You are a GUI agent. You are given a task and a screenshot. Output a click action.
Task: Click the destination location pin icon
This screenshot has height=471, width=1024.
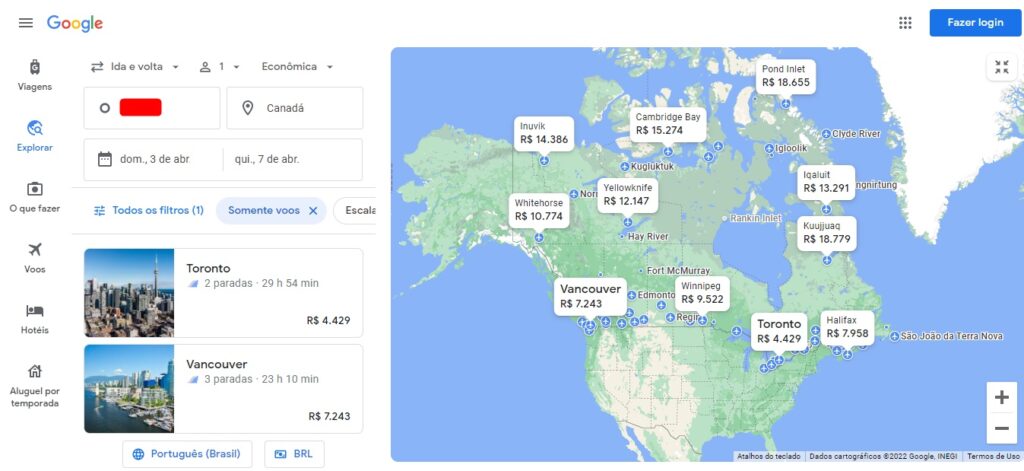tap(248, 108)
